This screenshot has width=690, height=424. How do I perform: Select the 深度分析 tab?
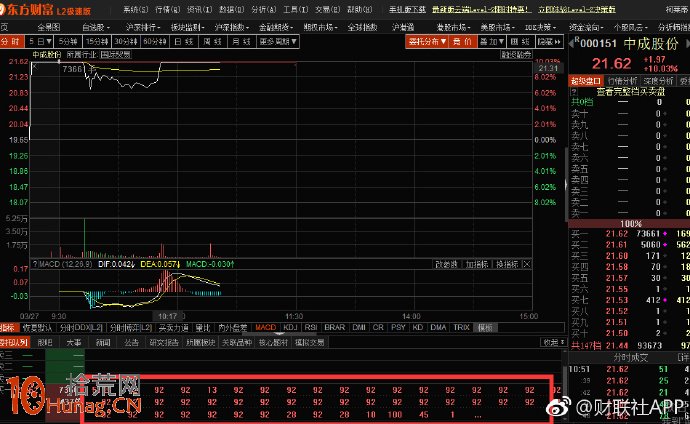tap(658, 81)
